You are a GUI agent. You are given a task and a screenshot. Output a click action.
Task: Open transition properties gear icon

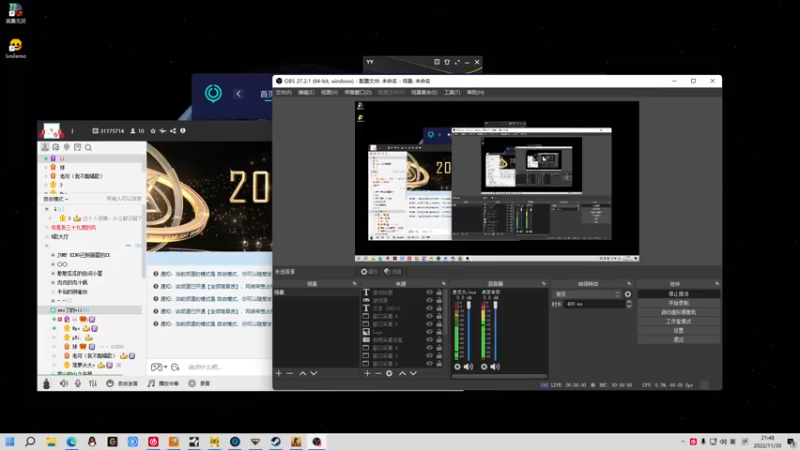point(628,294)
